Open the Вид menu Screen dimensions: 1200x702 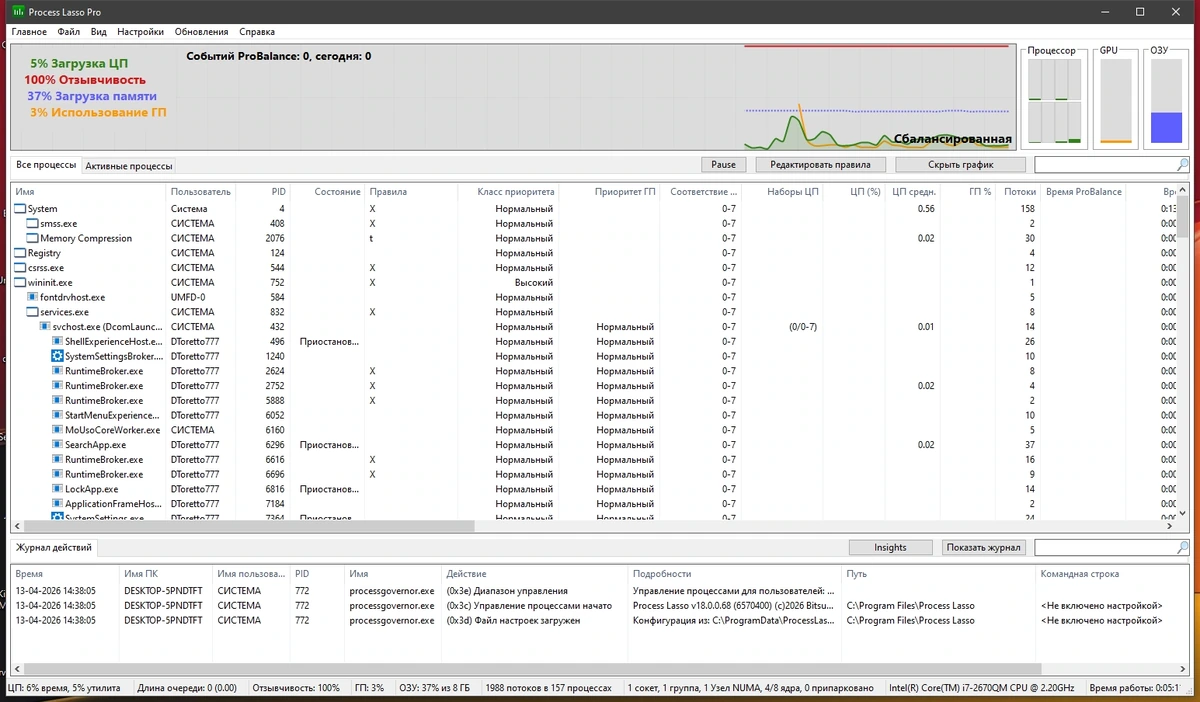pos(100,32)
